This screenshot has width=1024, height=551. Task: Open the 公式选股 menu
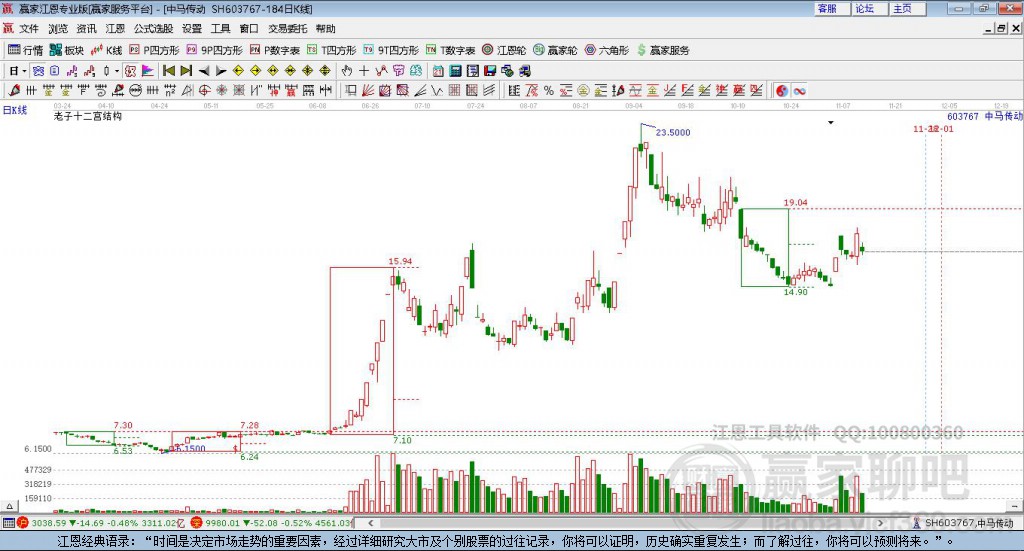tap(152, 29)
